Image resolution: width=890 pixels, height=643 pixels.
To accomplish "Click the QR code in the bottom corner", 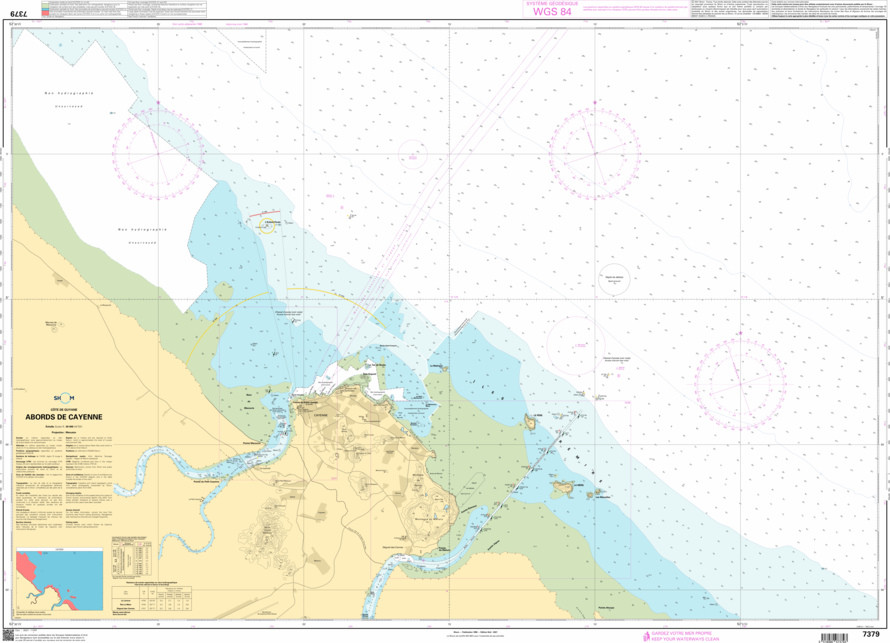I will (7, 635).
